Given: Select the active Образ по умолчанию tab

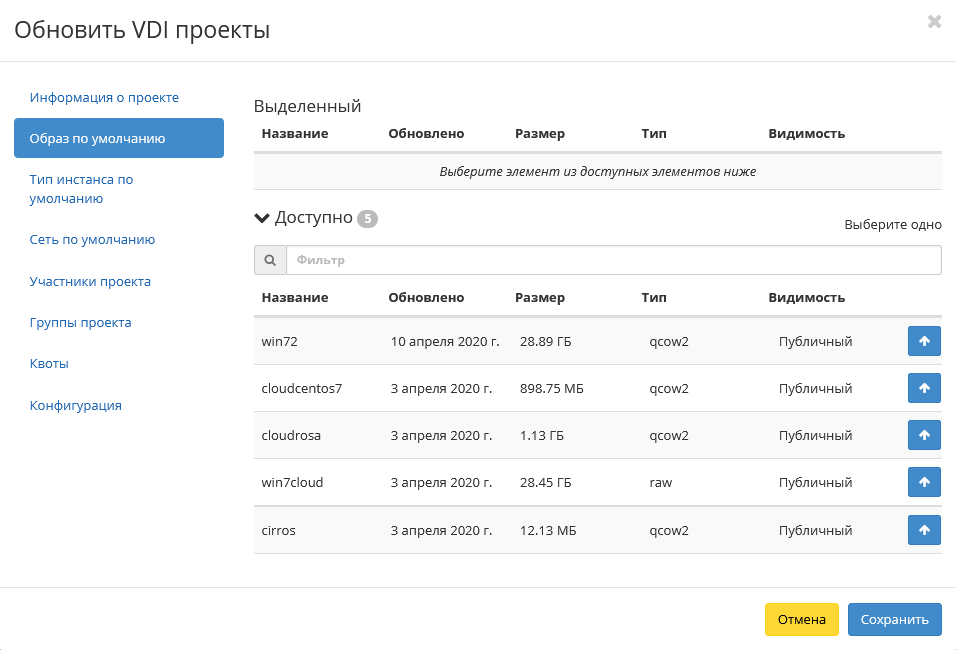Looking at the screenshot, I should coord(119,138).
